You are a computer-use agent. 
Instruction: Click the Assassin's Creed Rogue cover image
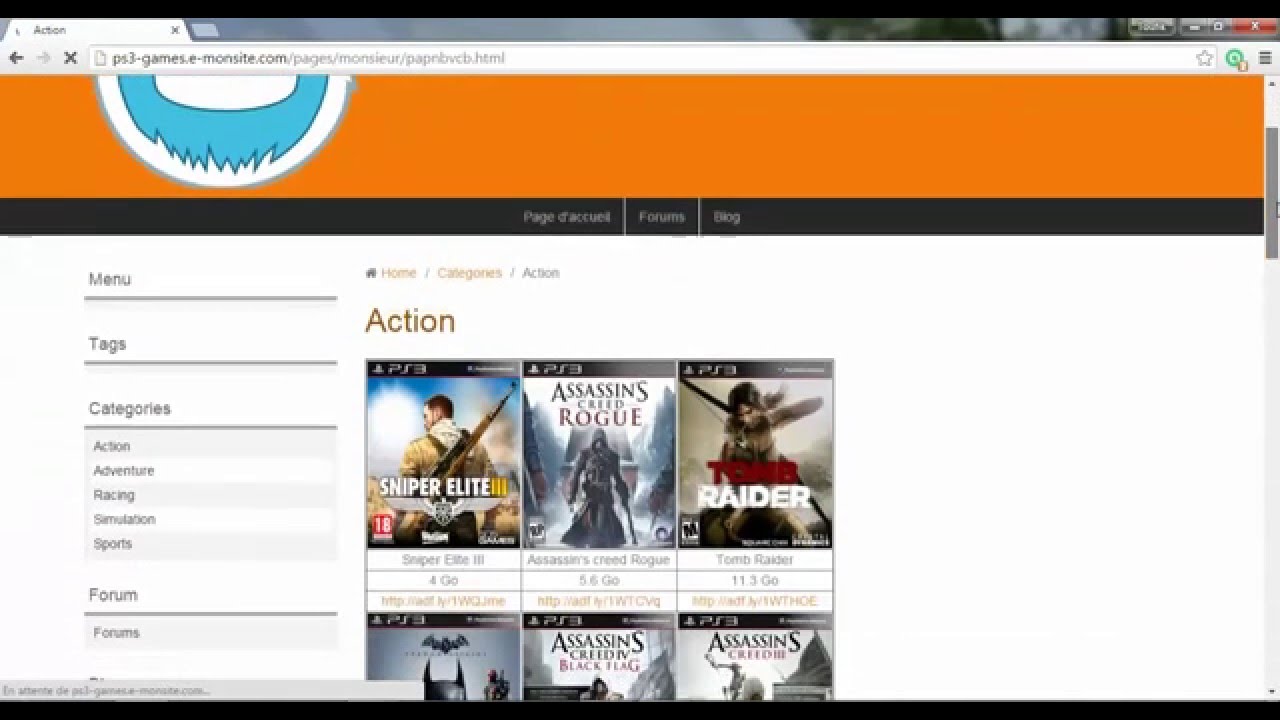coord(599,455)
